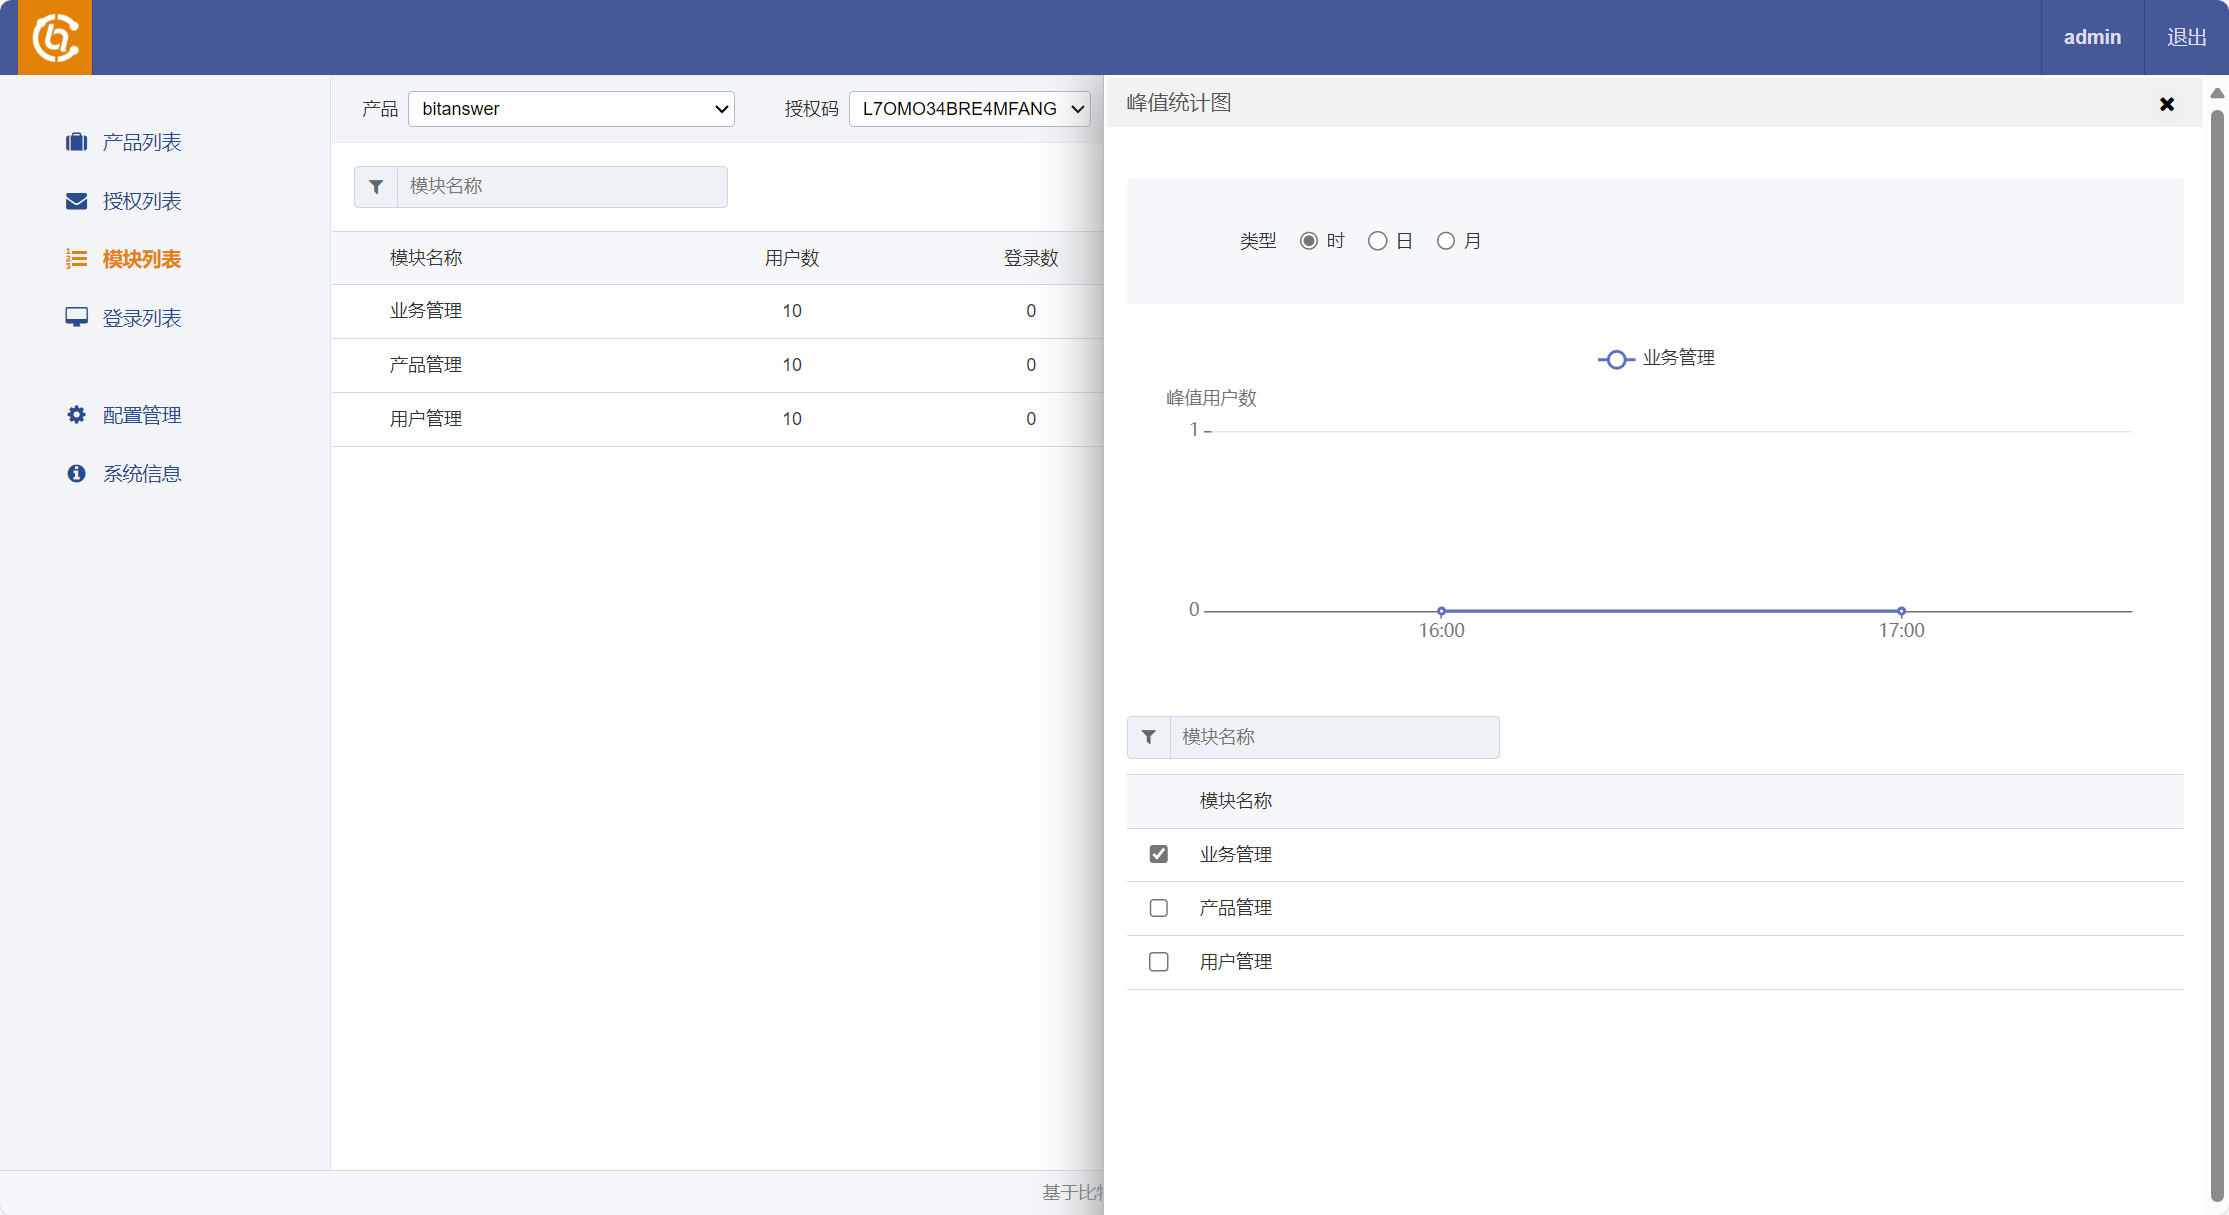Click the briefcase icon for 产品列表
Viewport: 2229px width, 1215px height.
pyautogui.click(x=76, y=142)
